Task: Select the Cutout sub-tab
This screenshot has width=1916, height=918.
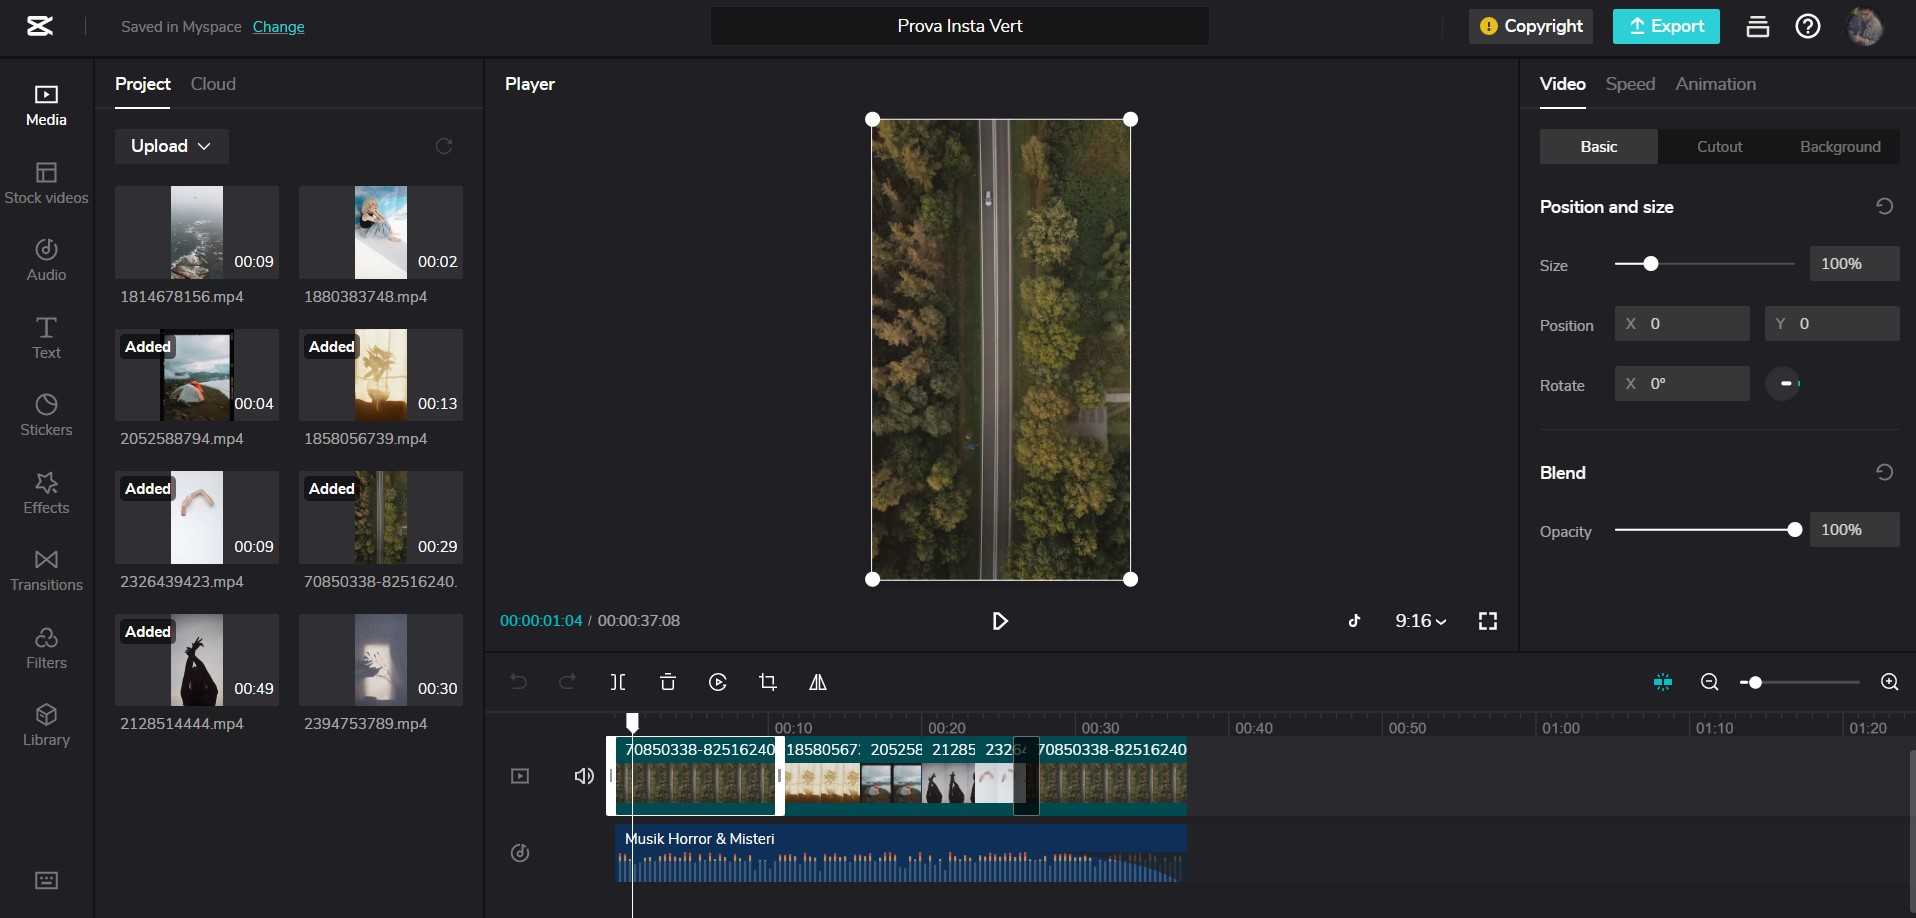Action: coord(1719,146)
